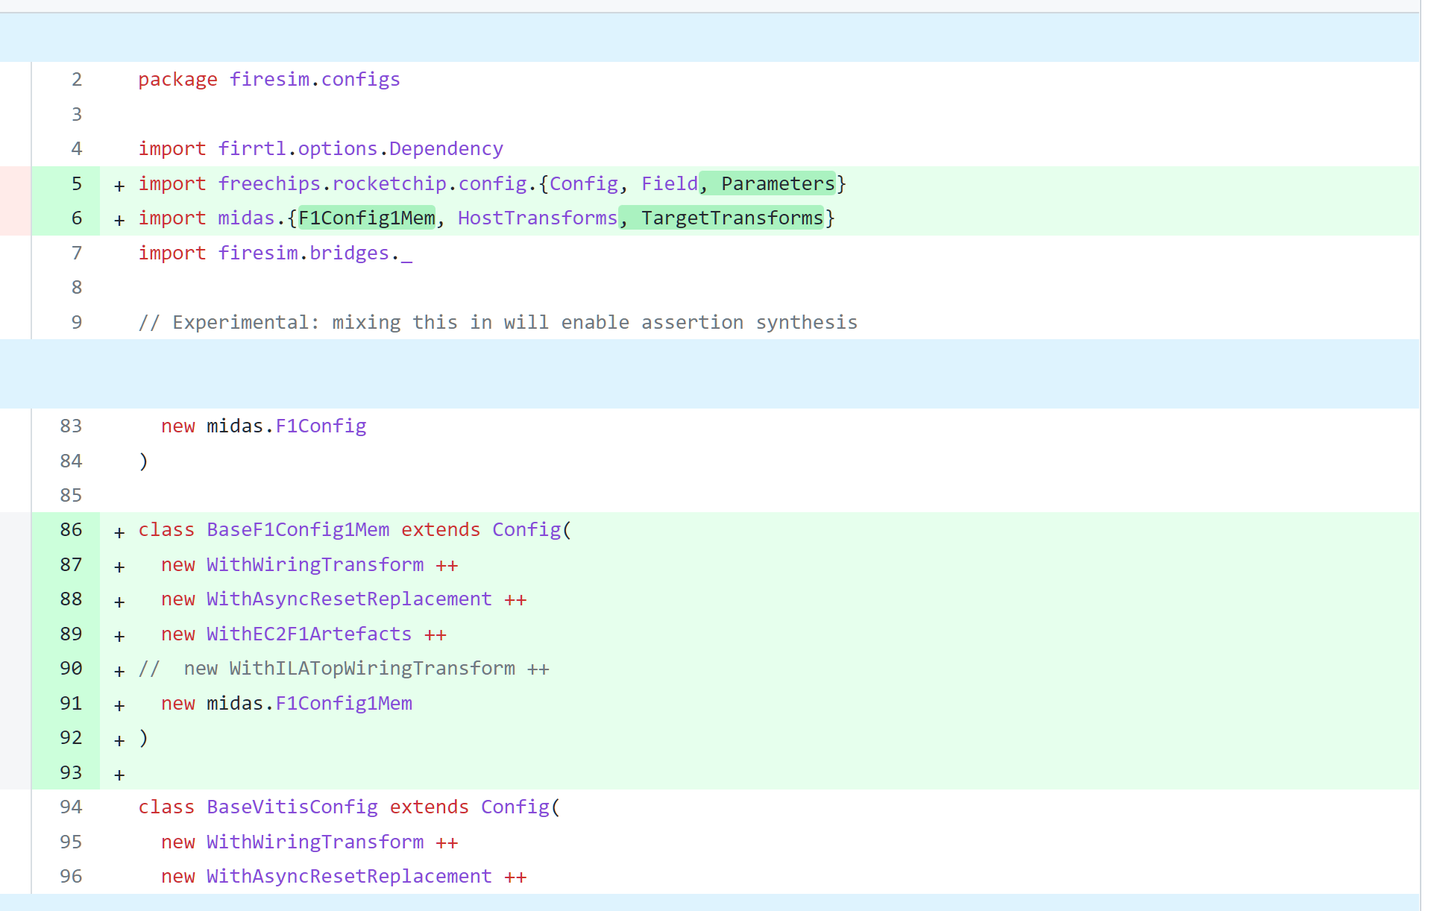
Task: Click 'midas.F1Config1Mem' on line 91
Action: [x=310, y=703]
